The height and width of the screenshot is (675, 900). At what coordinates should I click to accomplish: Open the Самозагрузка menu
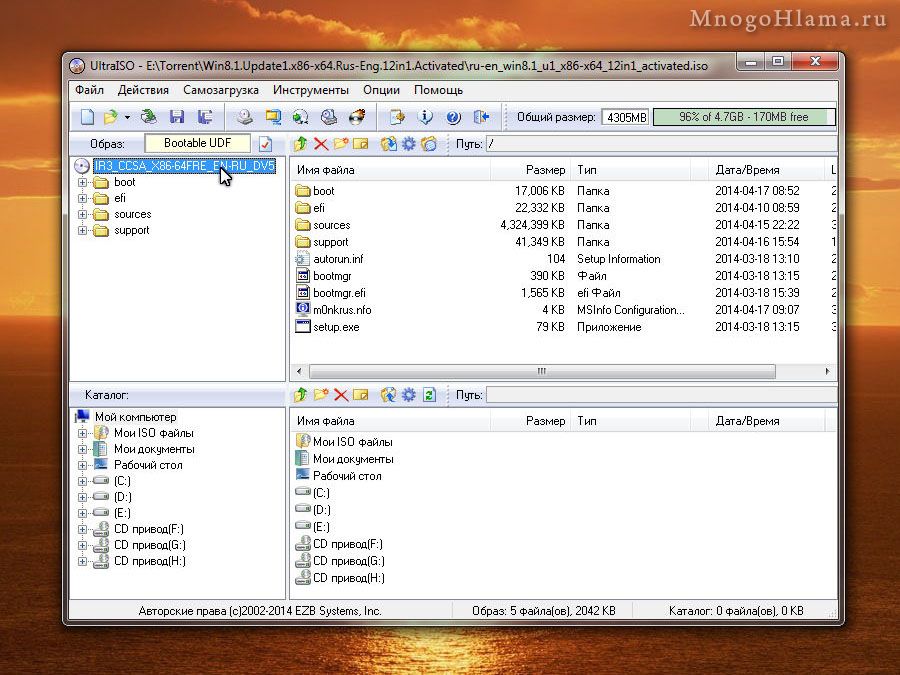point(220,90)
